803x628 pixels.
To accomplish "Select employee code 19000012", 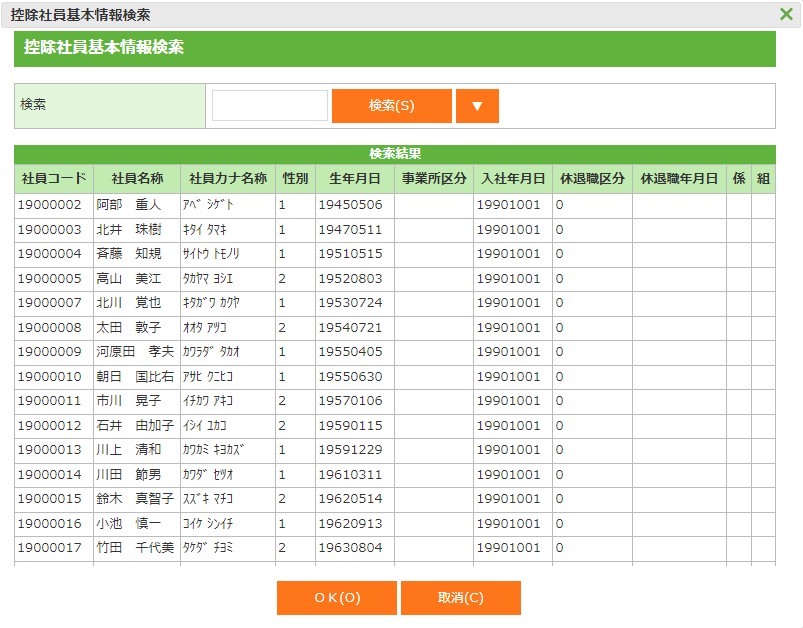I will click(50, 426).
